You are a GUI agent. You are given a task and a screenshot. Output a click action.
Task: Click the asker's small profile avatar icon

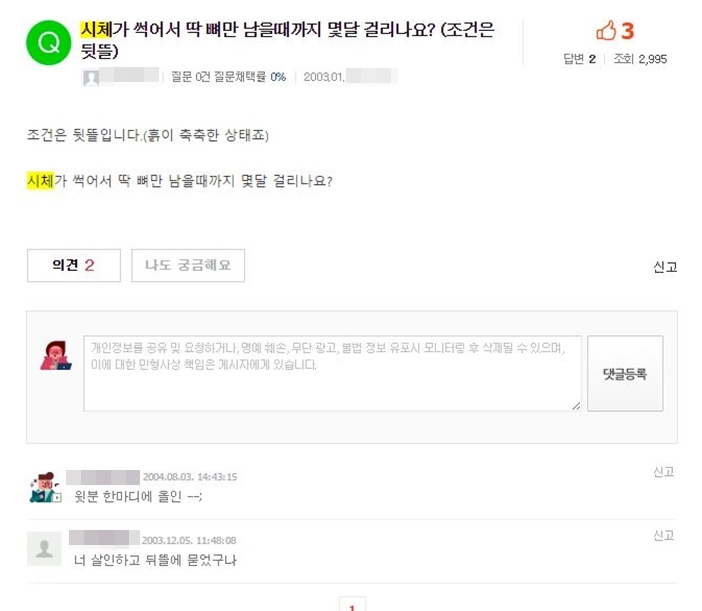click(x=91, y=77)
